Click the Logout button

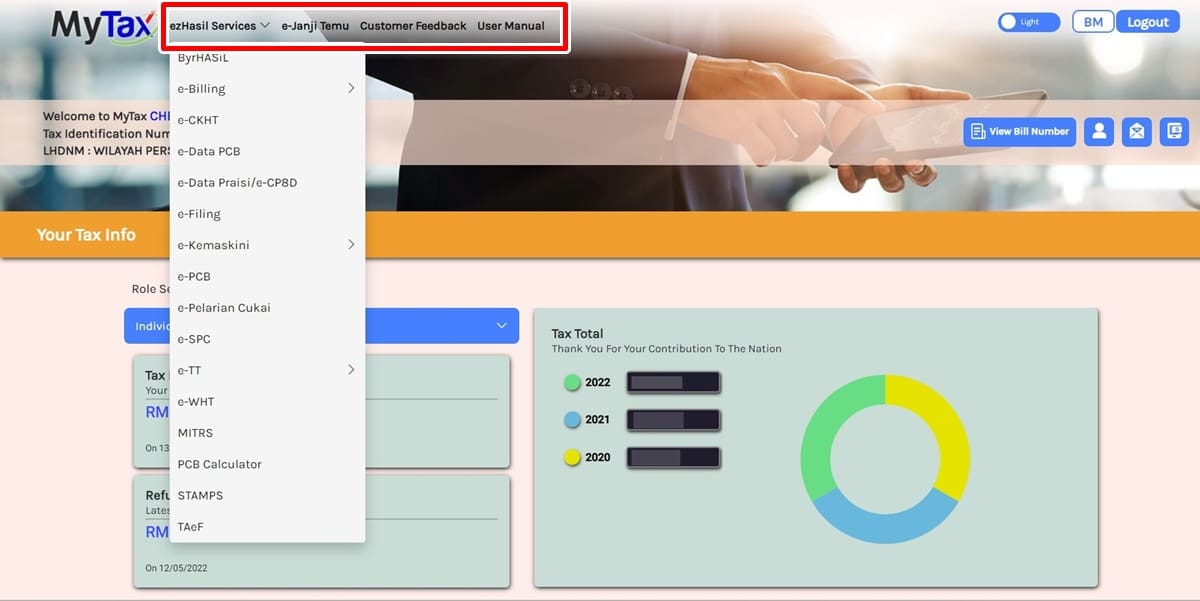[x=1147, y=21]
